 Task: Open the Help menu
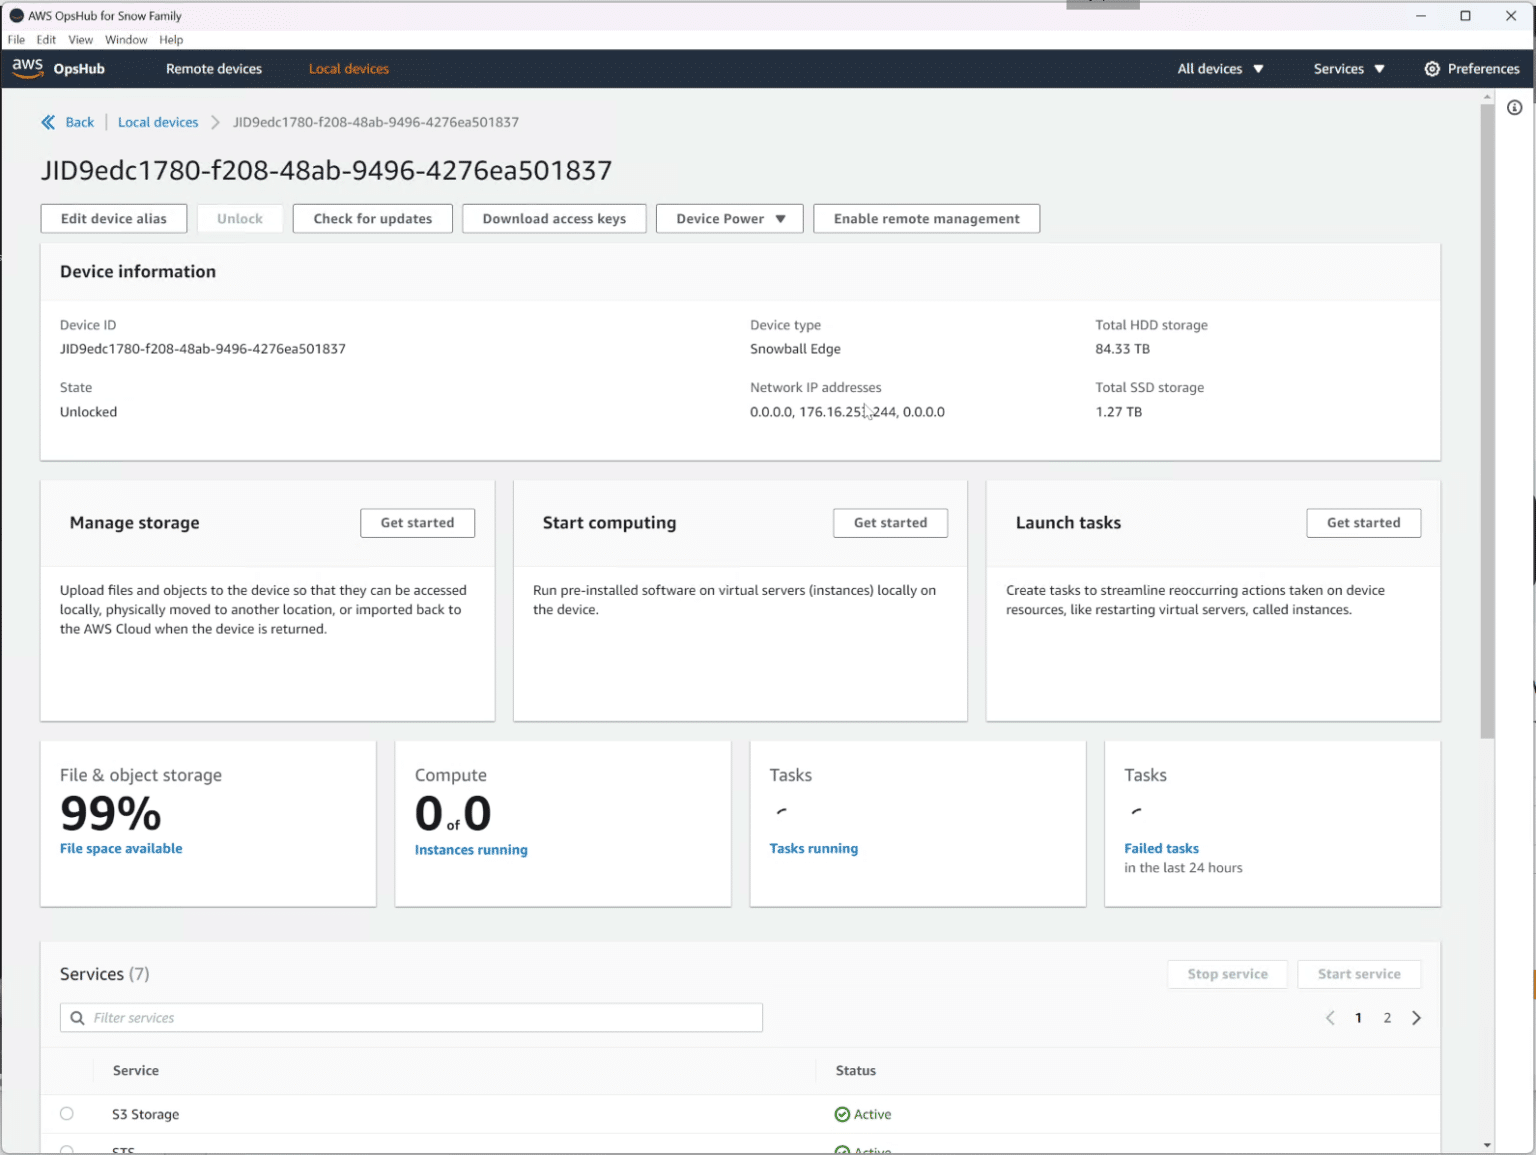[171, 40]
